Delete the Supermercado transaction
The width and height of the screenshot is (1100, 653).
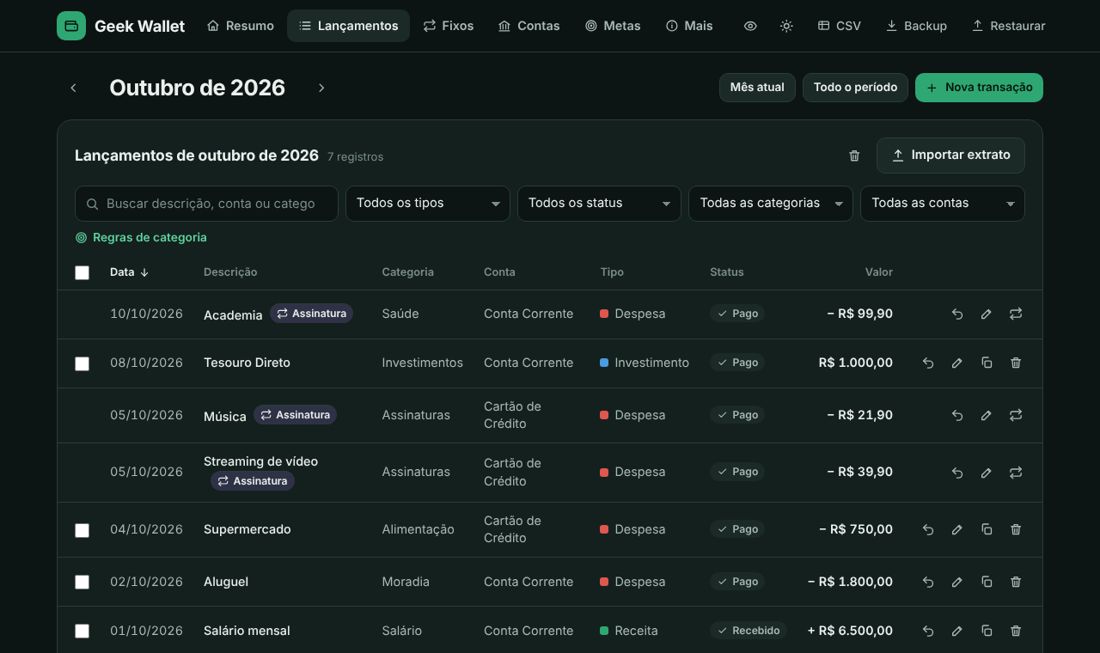pyautogui.click(x=1015, y=530)
